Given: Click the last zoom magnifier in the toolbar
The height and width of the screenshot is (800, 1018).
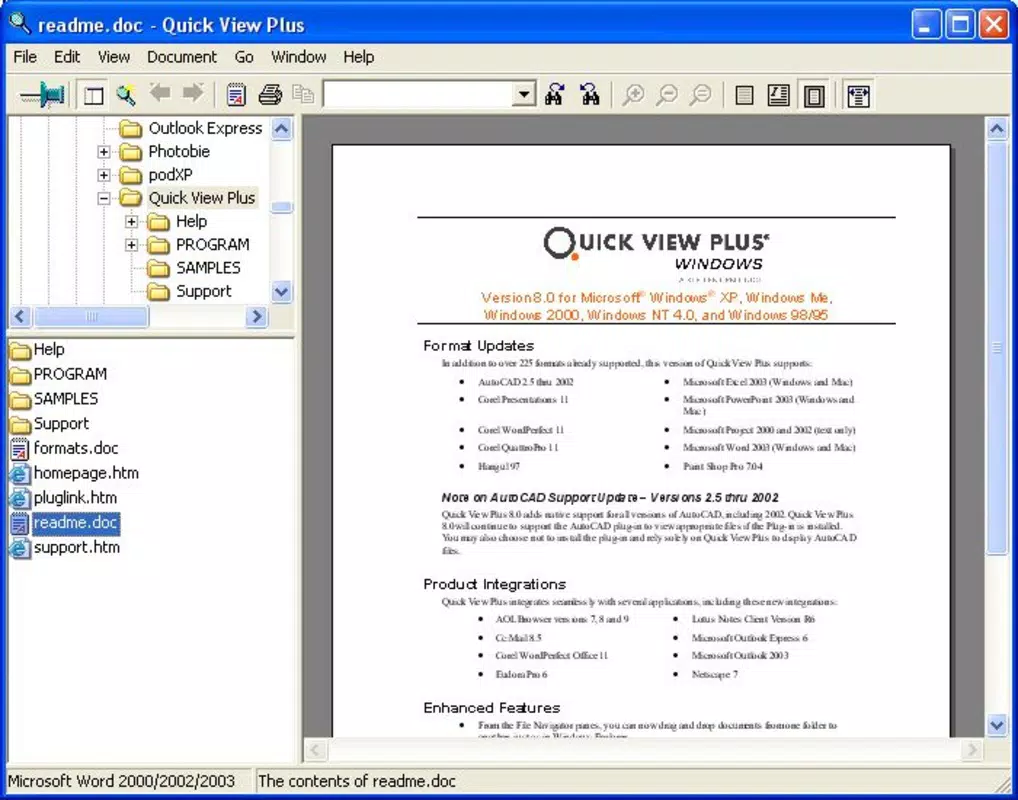Looking at the screenshot, I should (701, 95).
